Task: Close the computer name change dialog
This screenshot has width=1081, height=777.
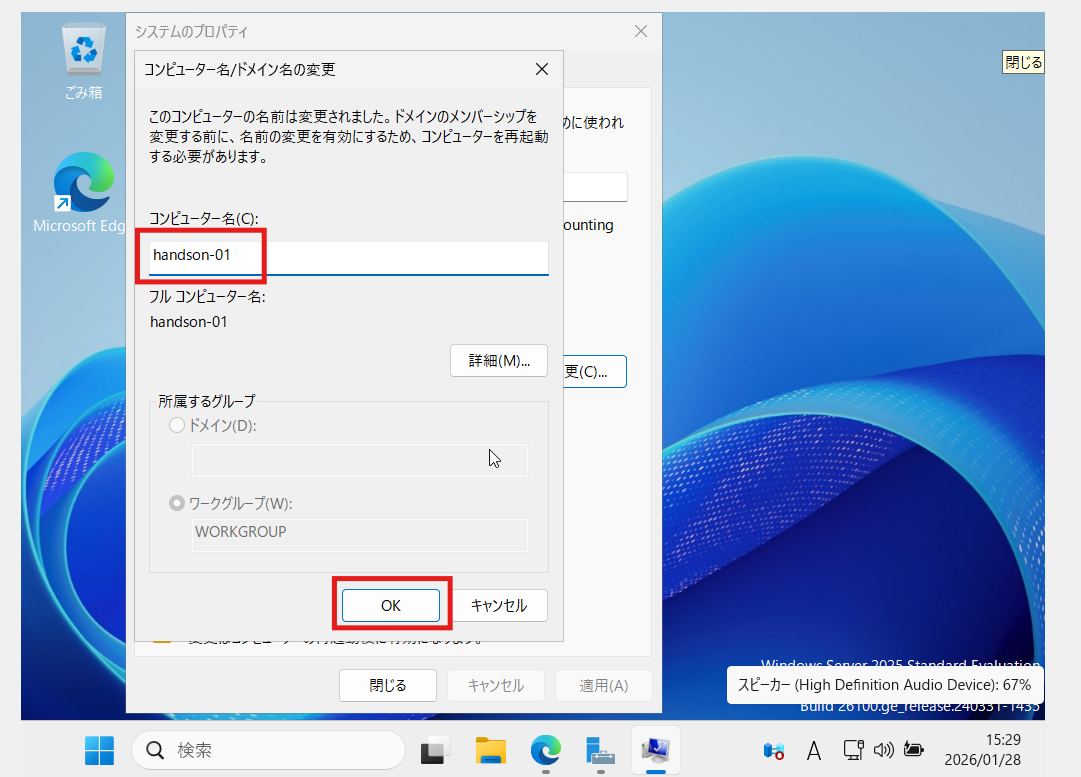Action: (x=542, y=69)
